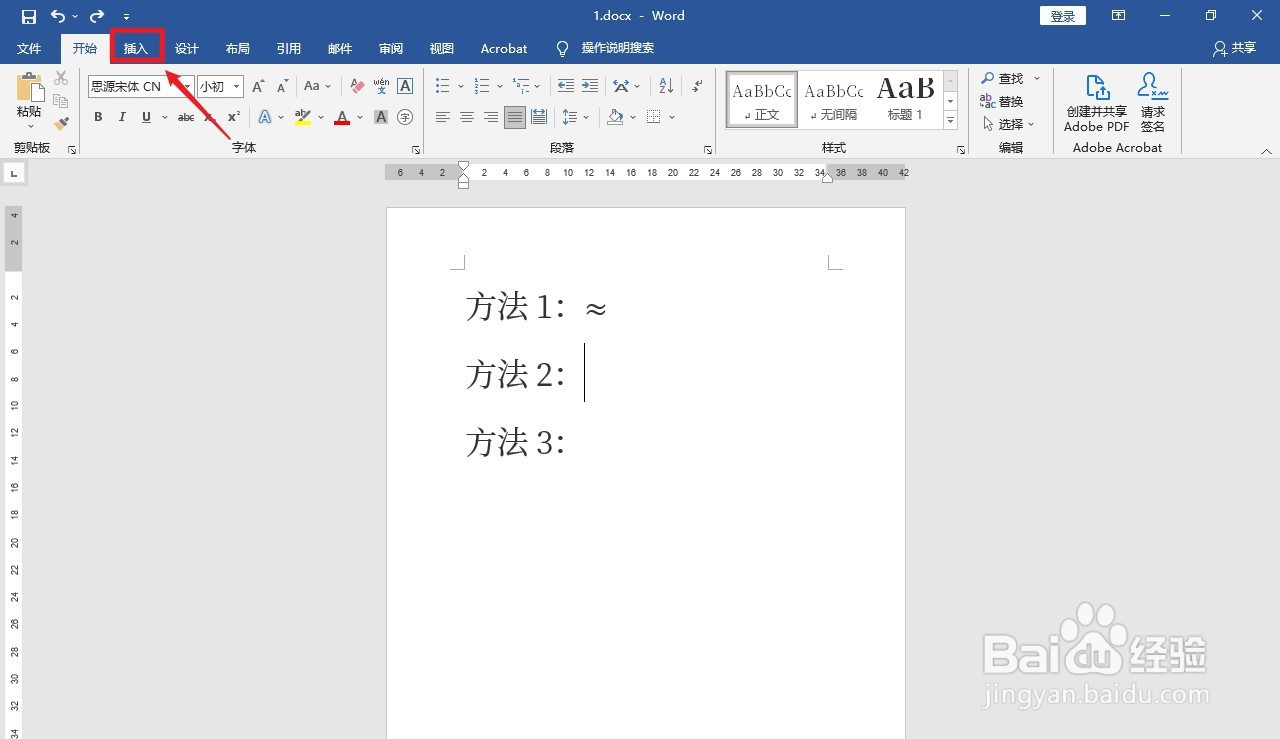1280x739 pixels.
Task: Toggle Italic formatting
Action: (122, 117)
